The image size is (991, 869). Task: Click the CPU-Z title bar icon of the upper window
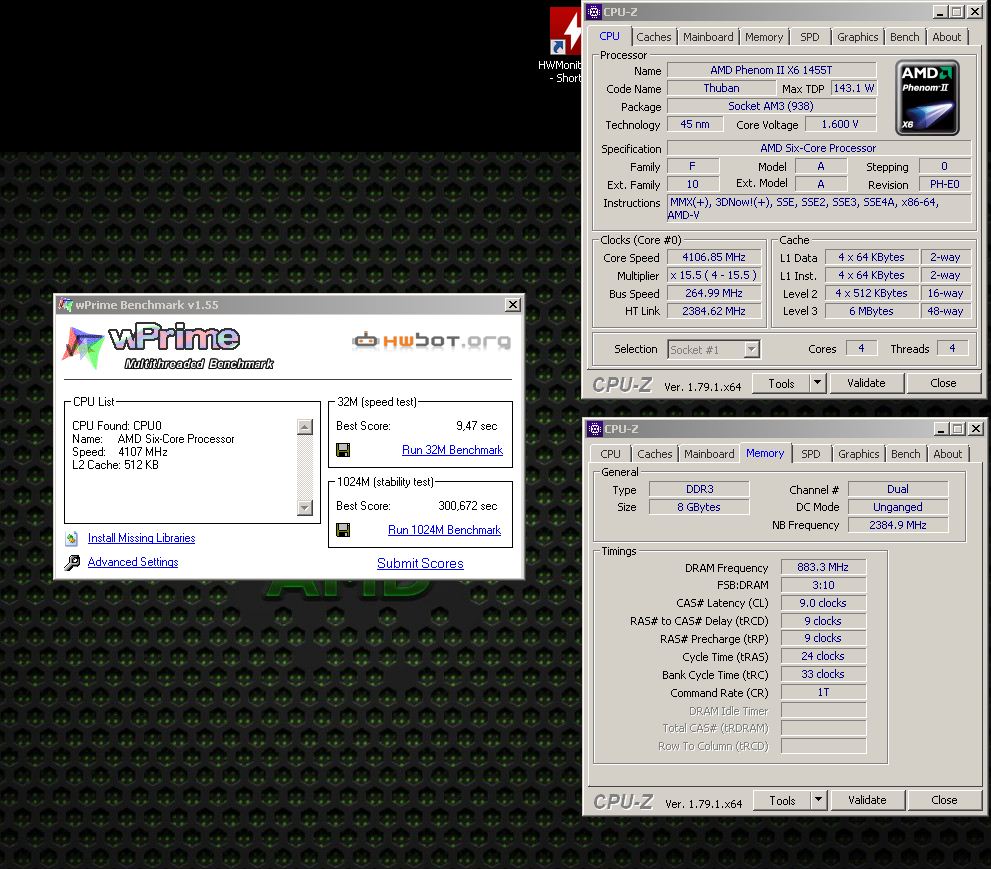pyautogui.click(x=594, y=11)
